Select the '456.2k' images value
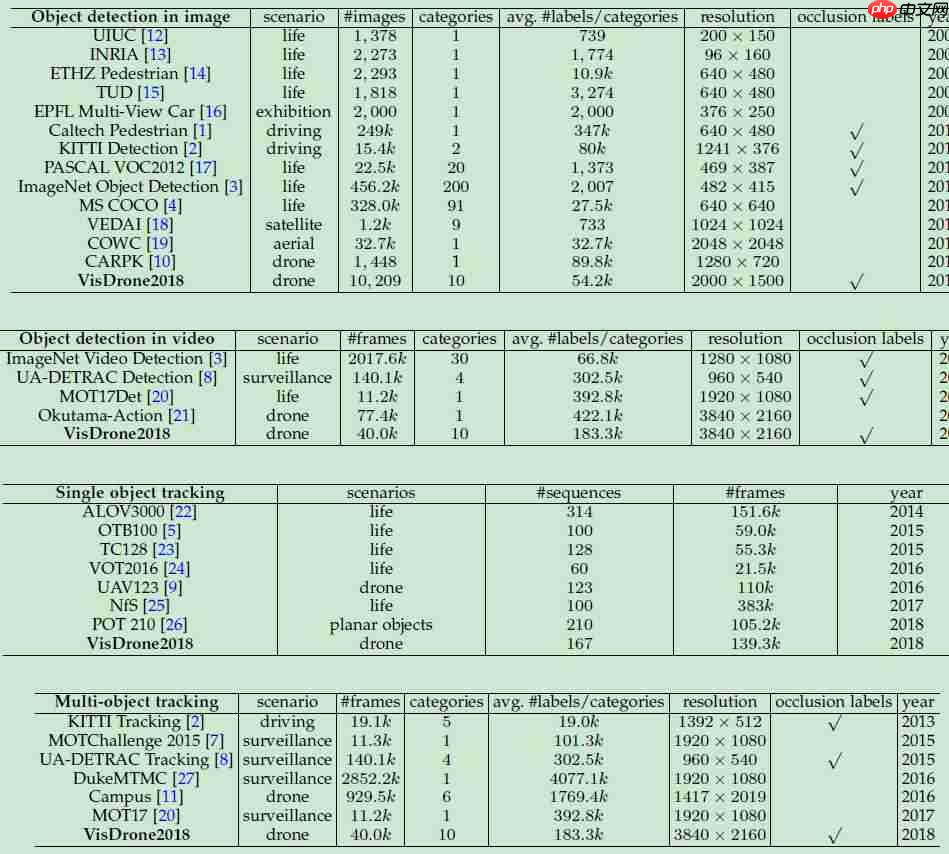Viewport: 949px width, 854px height. [x=375, y=187]
